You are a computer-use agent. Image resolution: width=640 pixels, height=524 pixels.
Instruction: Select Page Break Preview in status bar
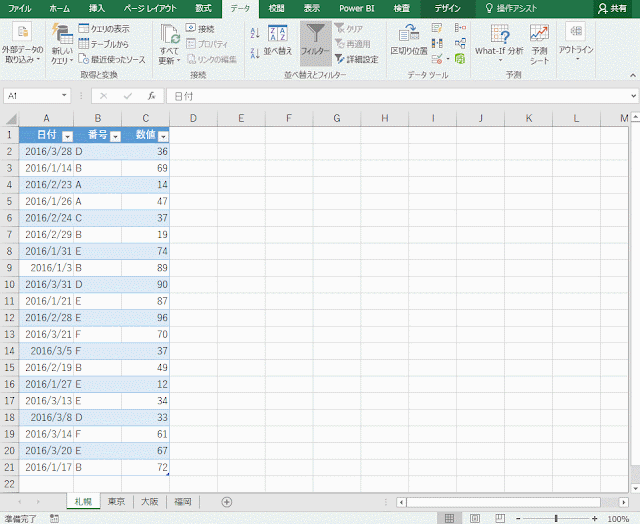(500, 519)
